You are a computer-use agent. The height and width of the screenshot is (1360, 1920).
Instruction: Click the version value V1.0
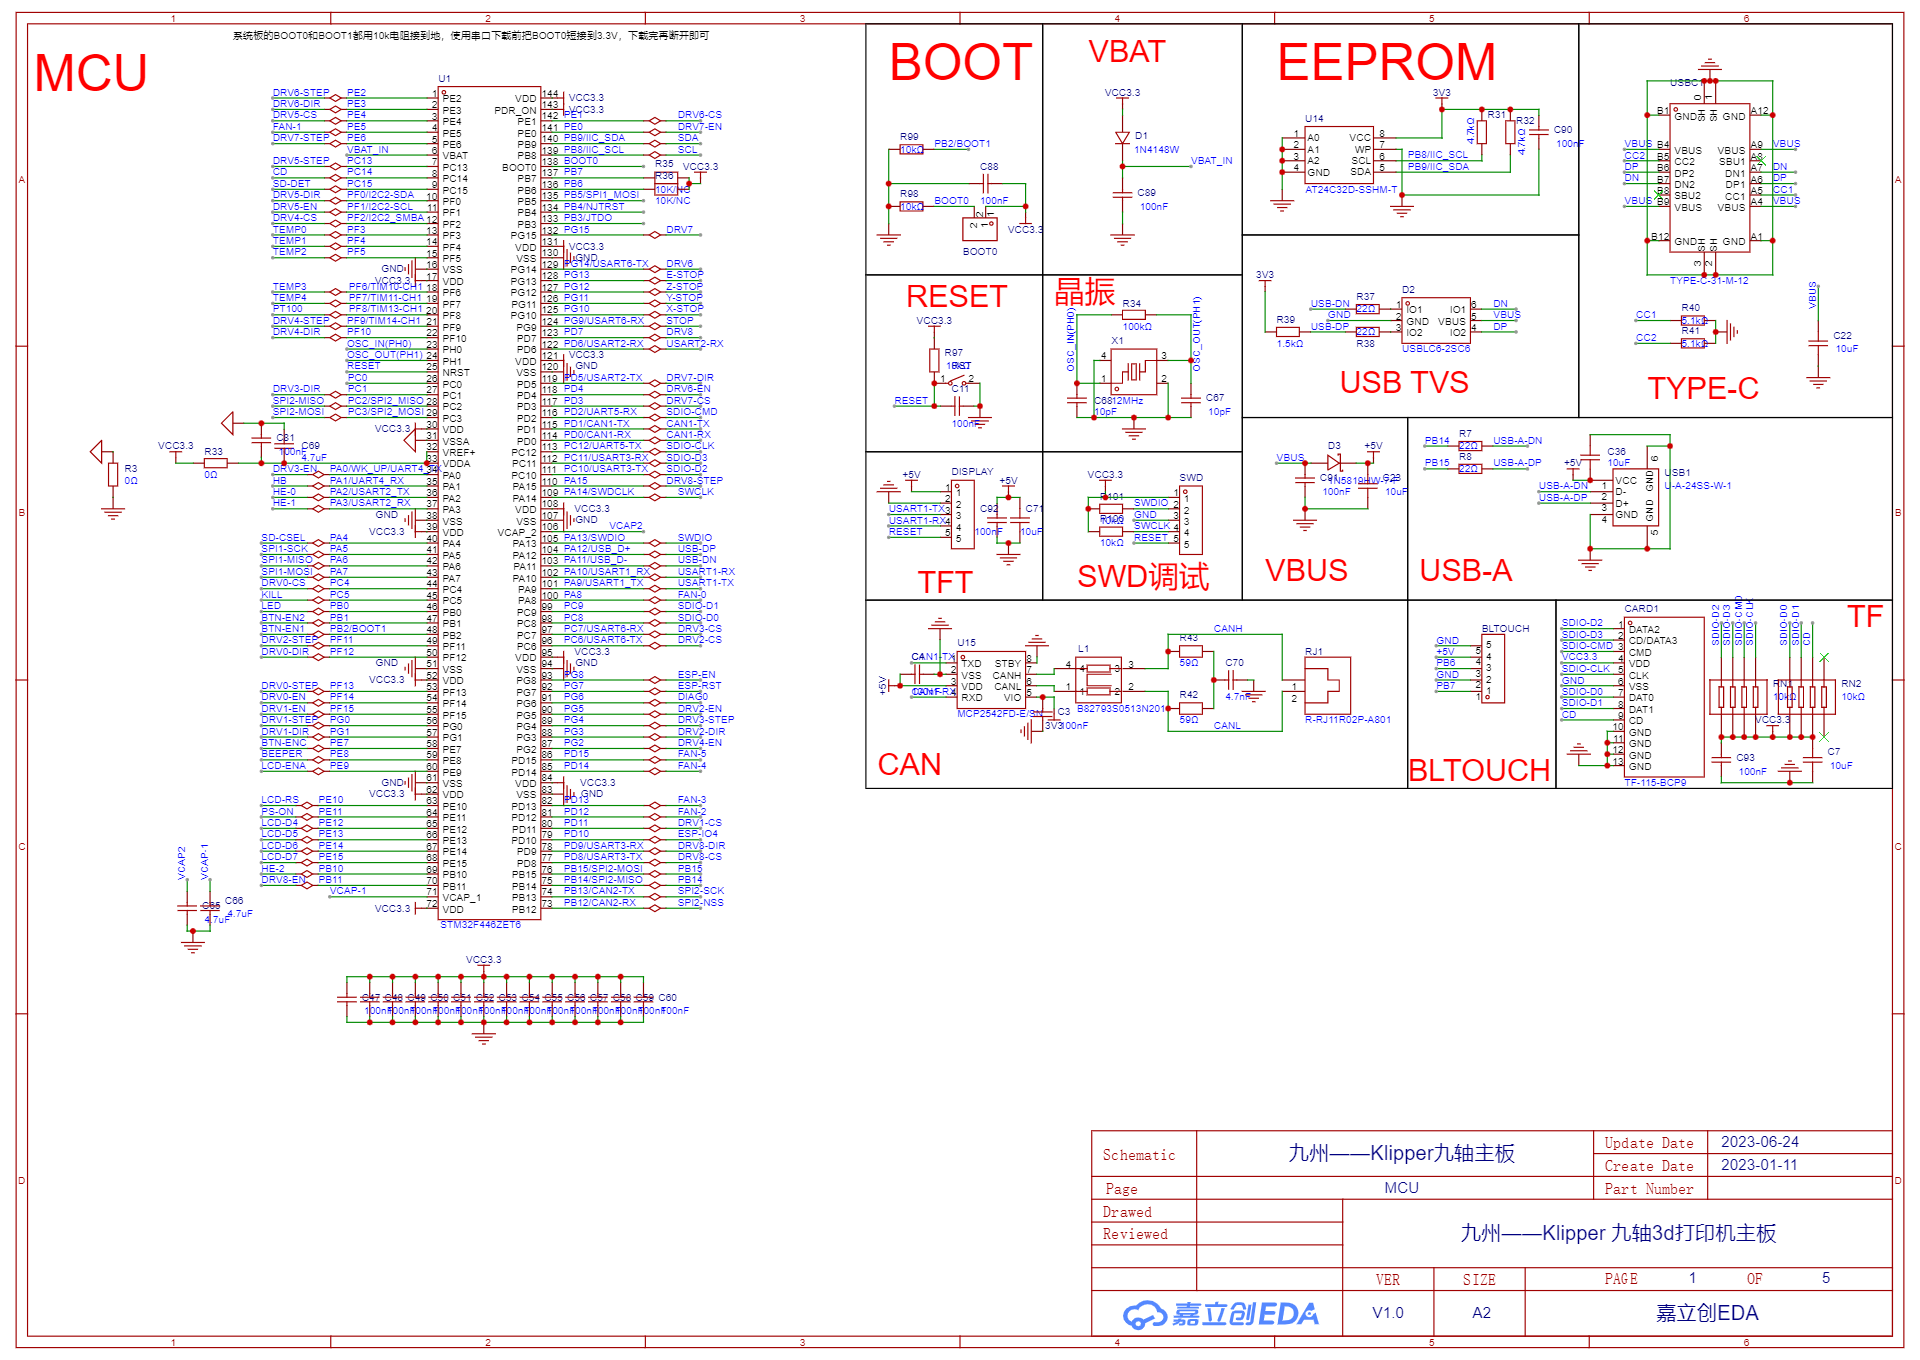click(1388, 1313)
